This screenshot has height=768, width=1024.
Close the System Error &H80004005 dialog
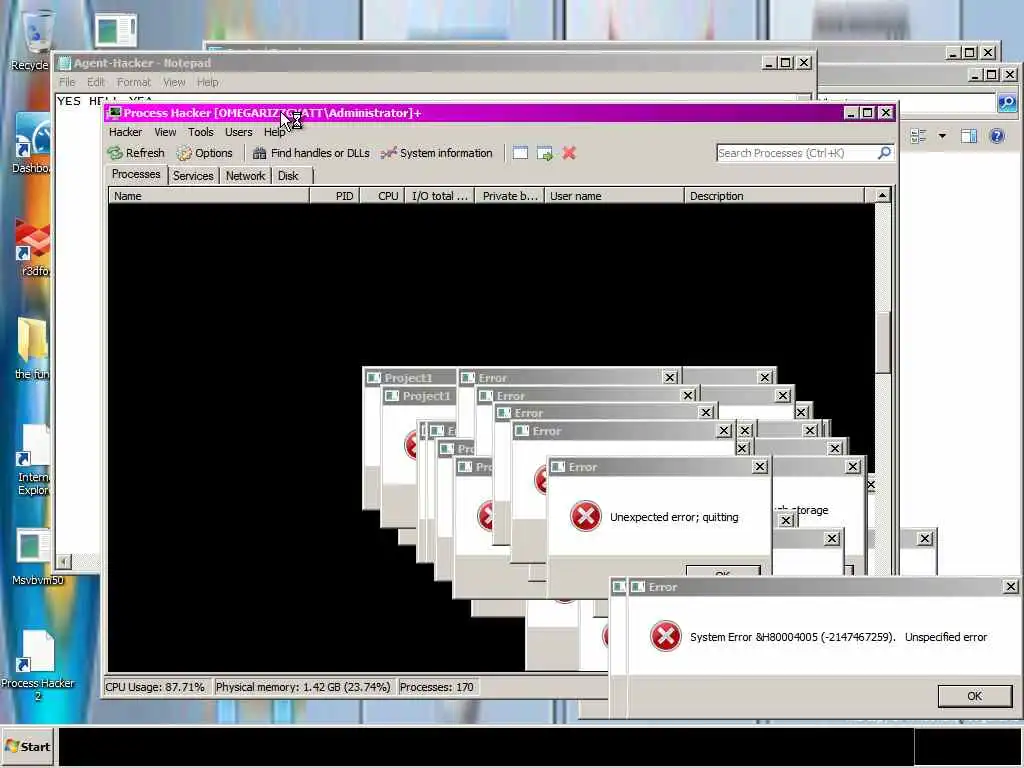tap(1010, 586)
